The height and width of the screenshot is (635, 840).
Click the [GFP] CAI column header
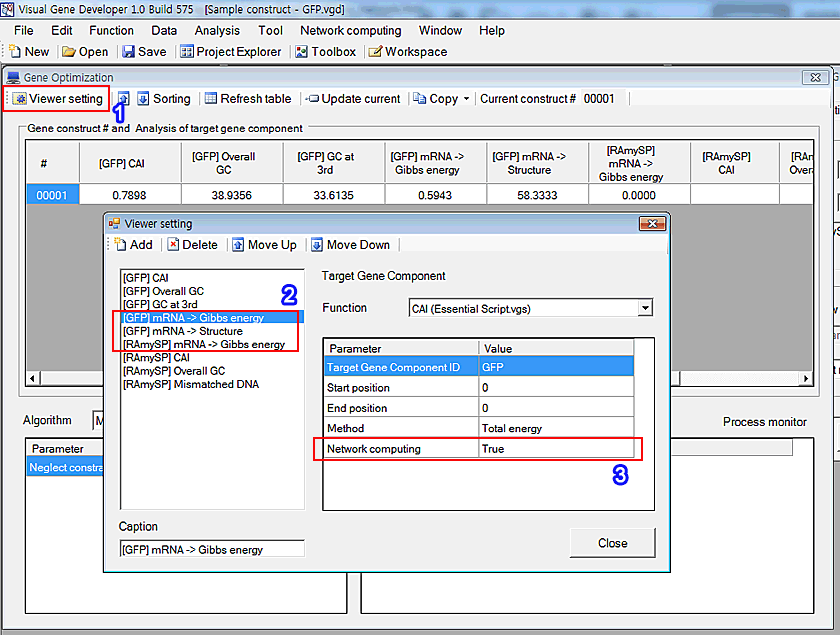click(130, 163)
